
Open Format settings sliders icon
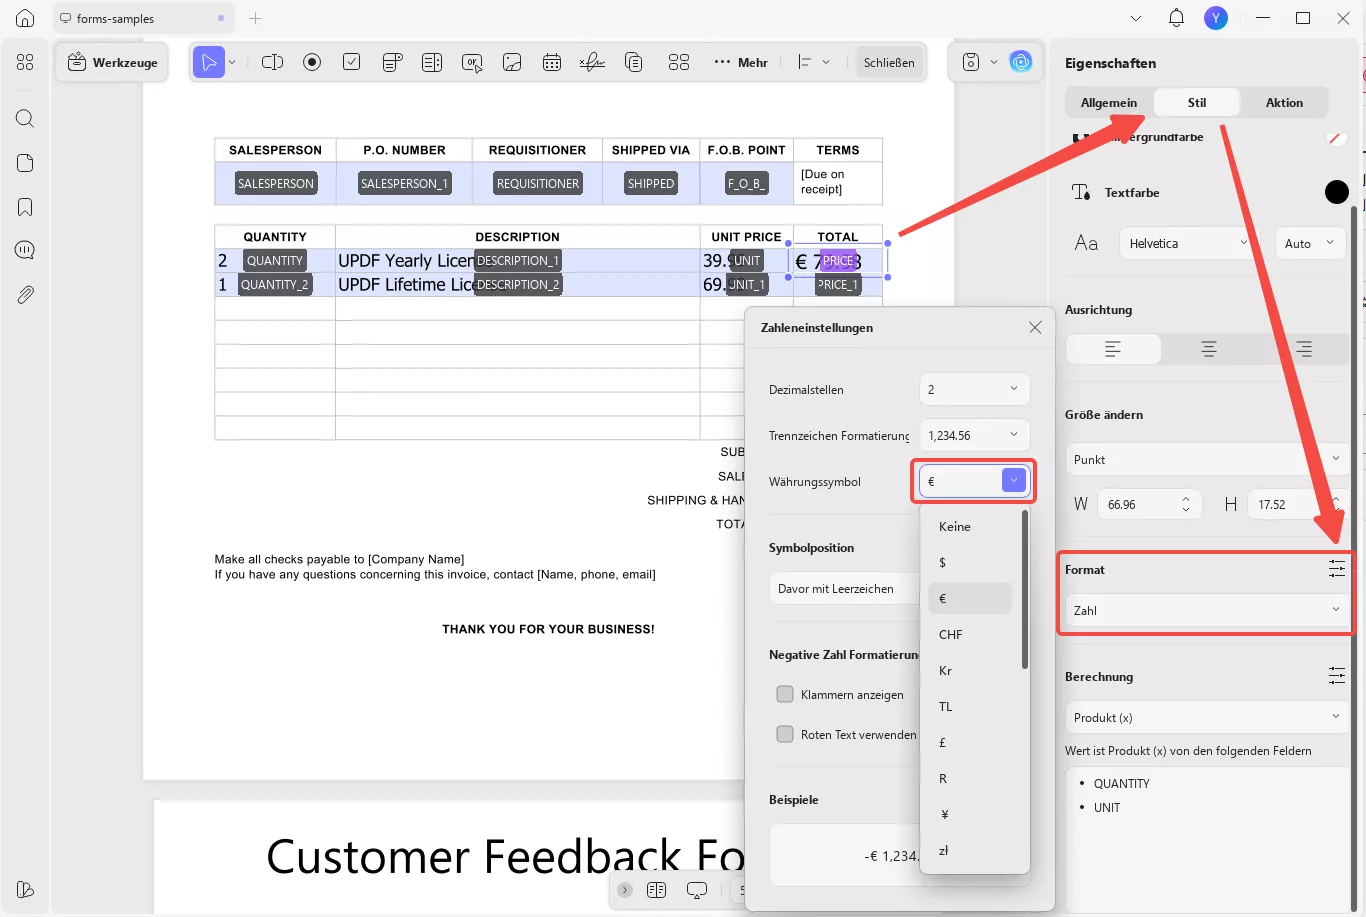pos(1337,569)
